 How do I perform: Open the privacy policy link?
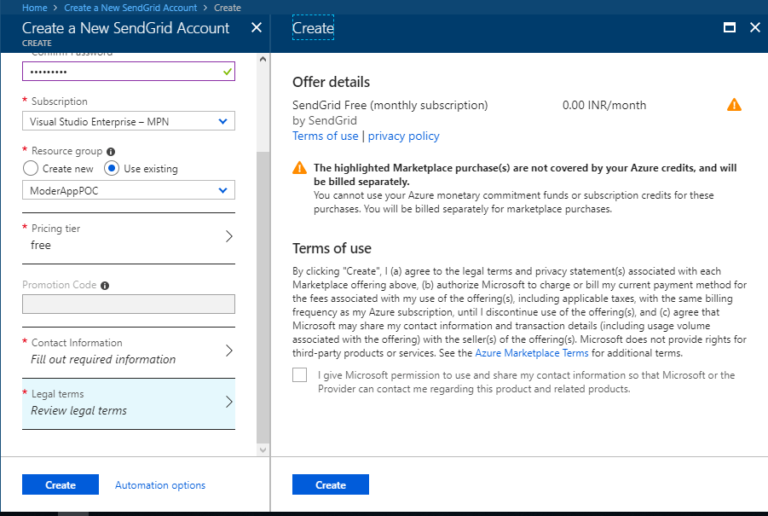(404, 136)
